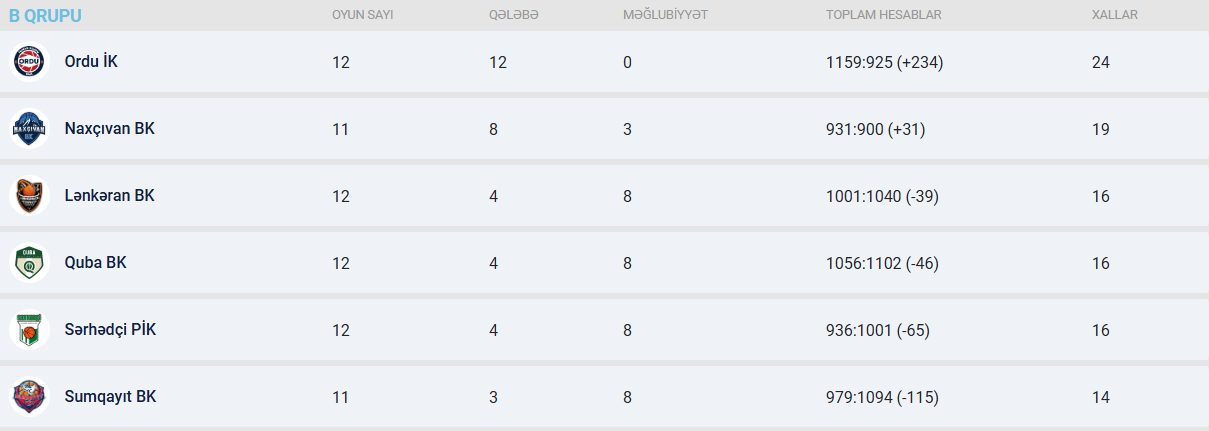Click the OYUN SAYI column header
This screenshot has width=1209, height=431.
(x=362, y=15)
